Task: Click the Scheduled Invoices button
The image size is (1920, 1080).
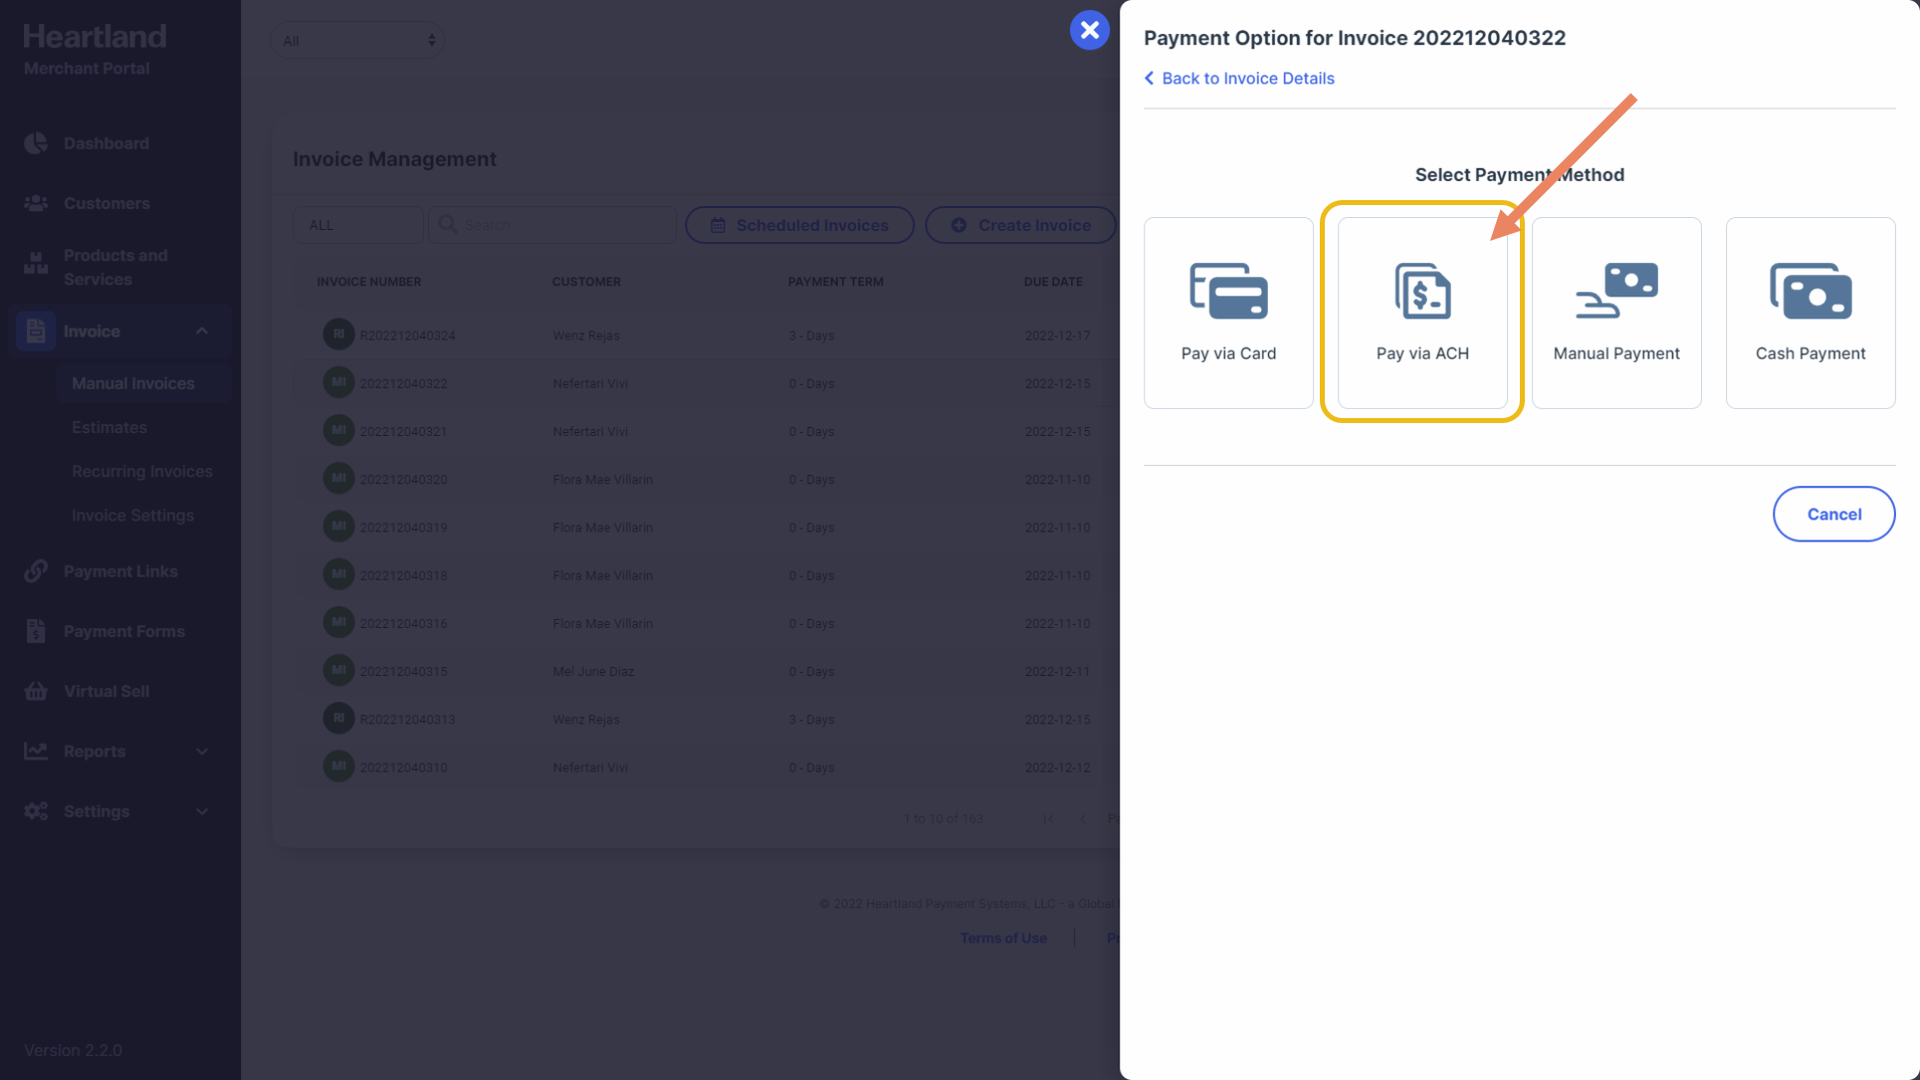Action: point(799,225)
